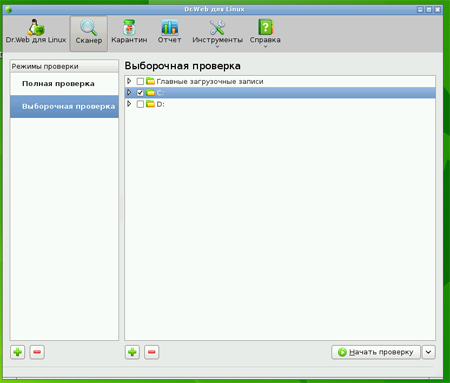Image resolution: width=450 pixels, height=383 pixels.
Task: Select the Главные загрузочные записи row text
Action: pos(210,82)
